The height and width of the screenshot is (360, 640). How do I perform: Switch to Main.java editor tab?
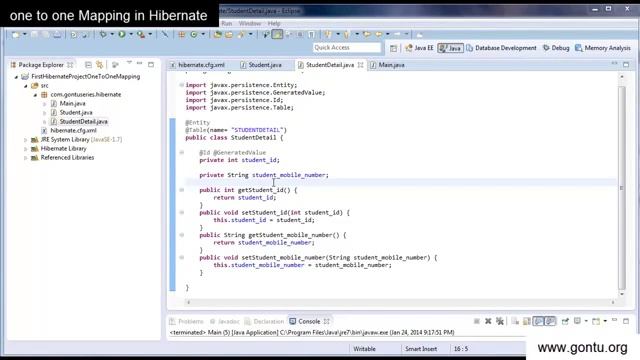387,65
